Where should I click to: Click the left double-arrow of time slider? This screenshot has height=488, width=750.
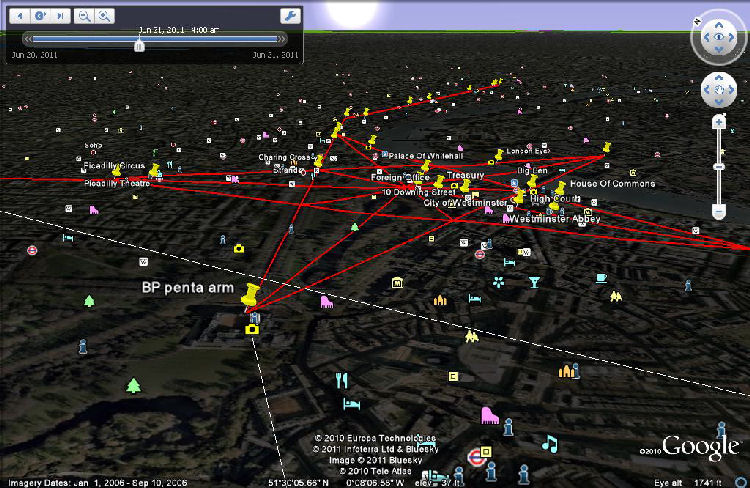tap(27, 39)
